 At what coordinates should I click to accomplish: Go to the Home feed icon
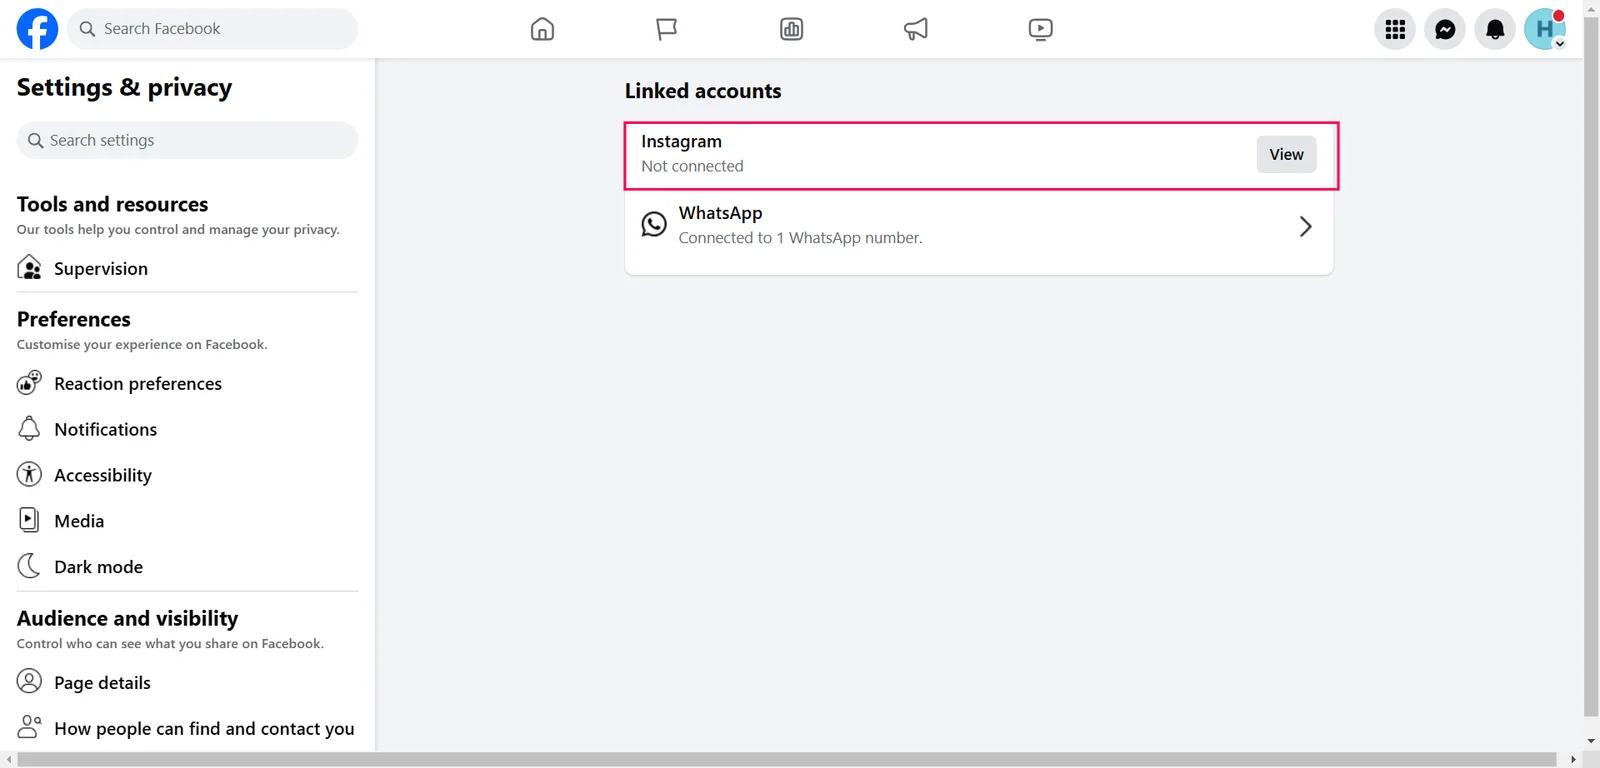(542, 29)
